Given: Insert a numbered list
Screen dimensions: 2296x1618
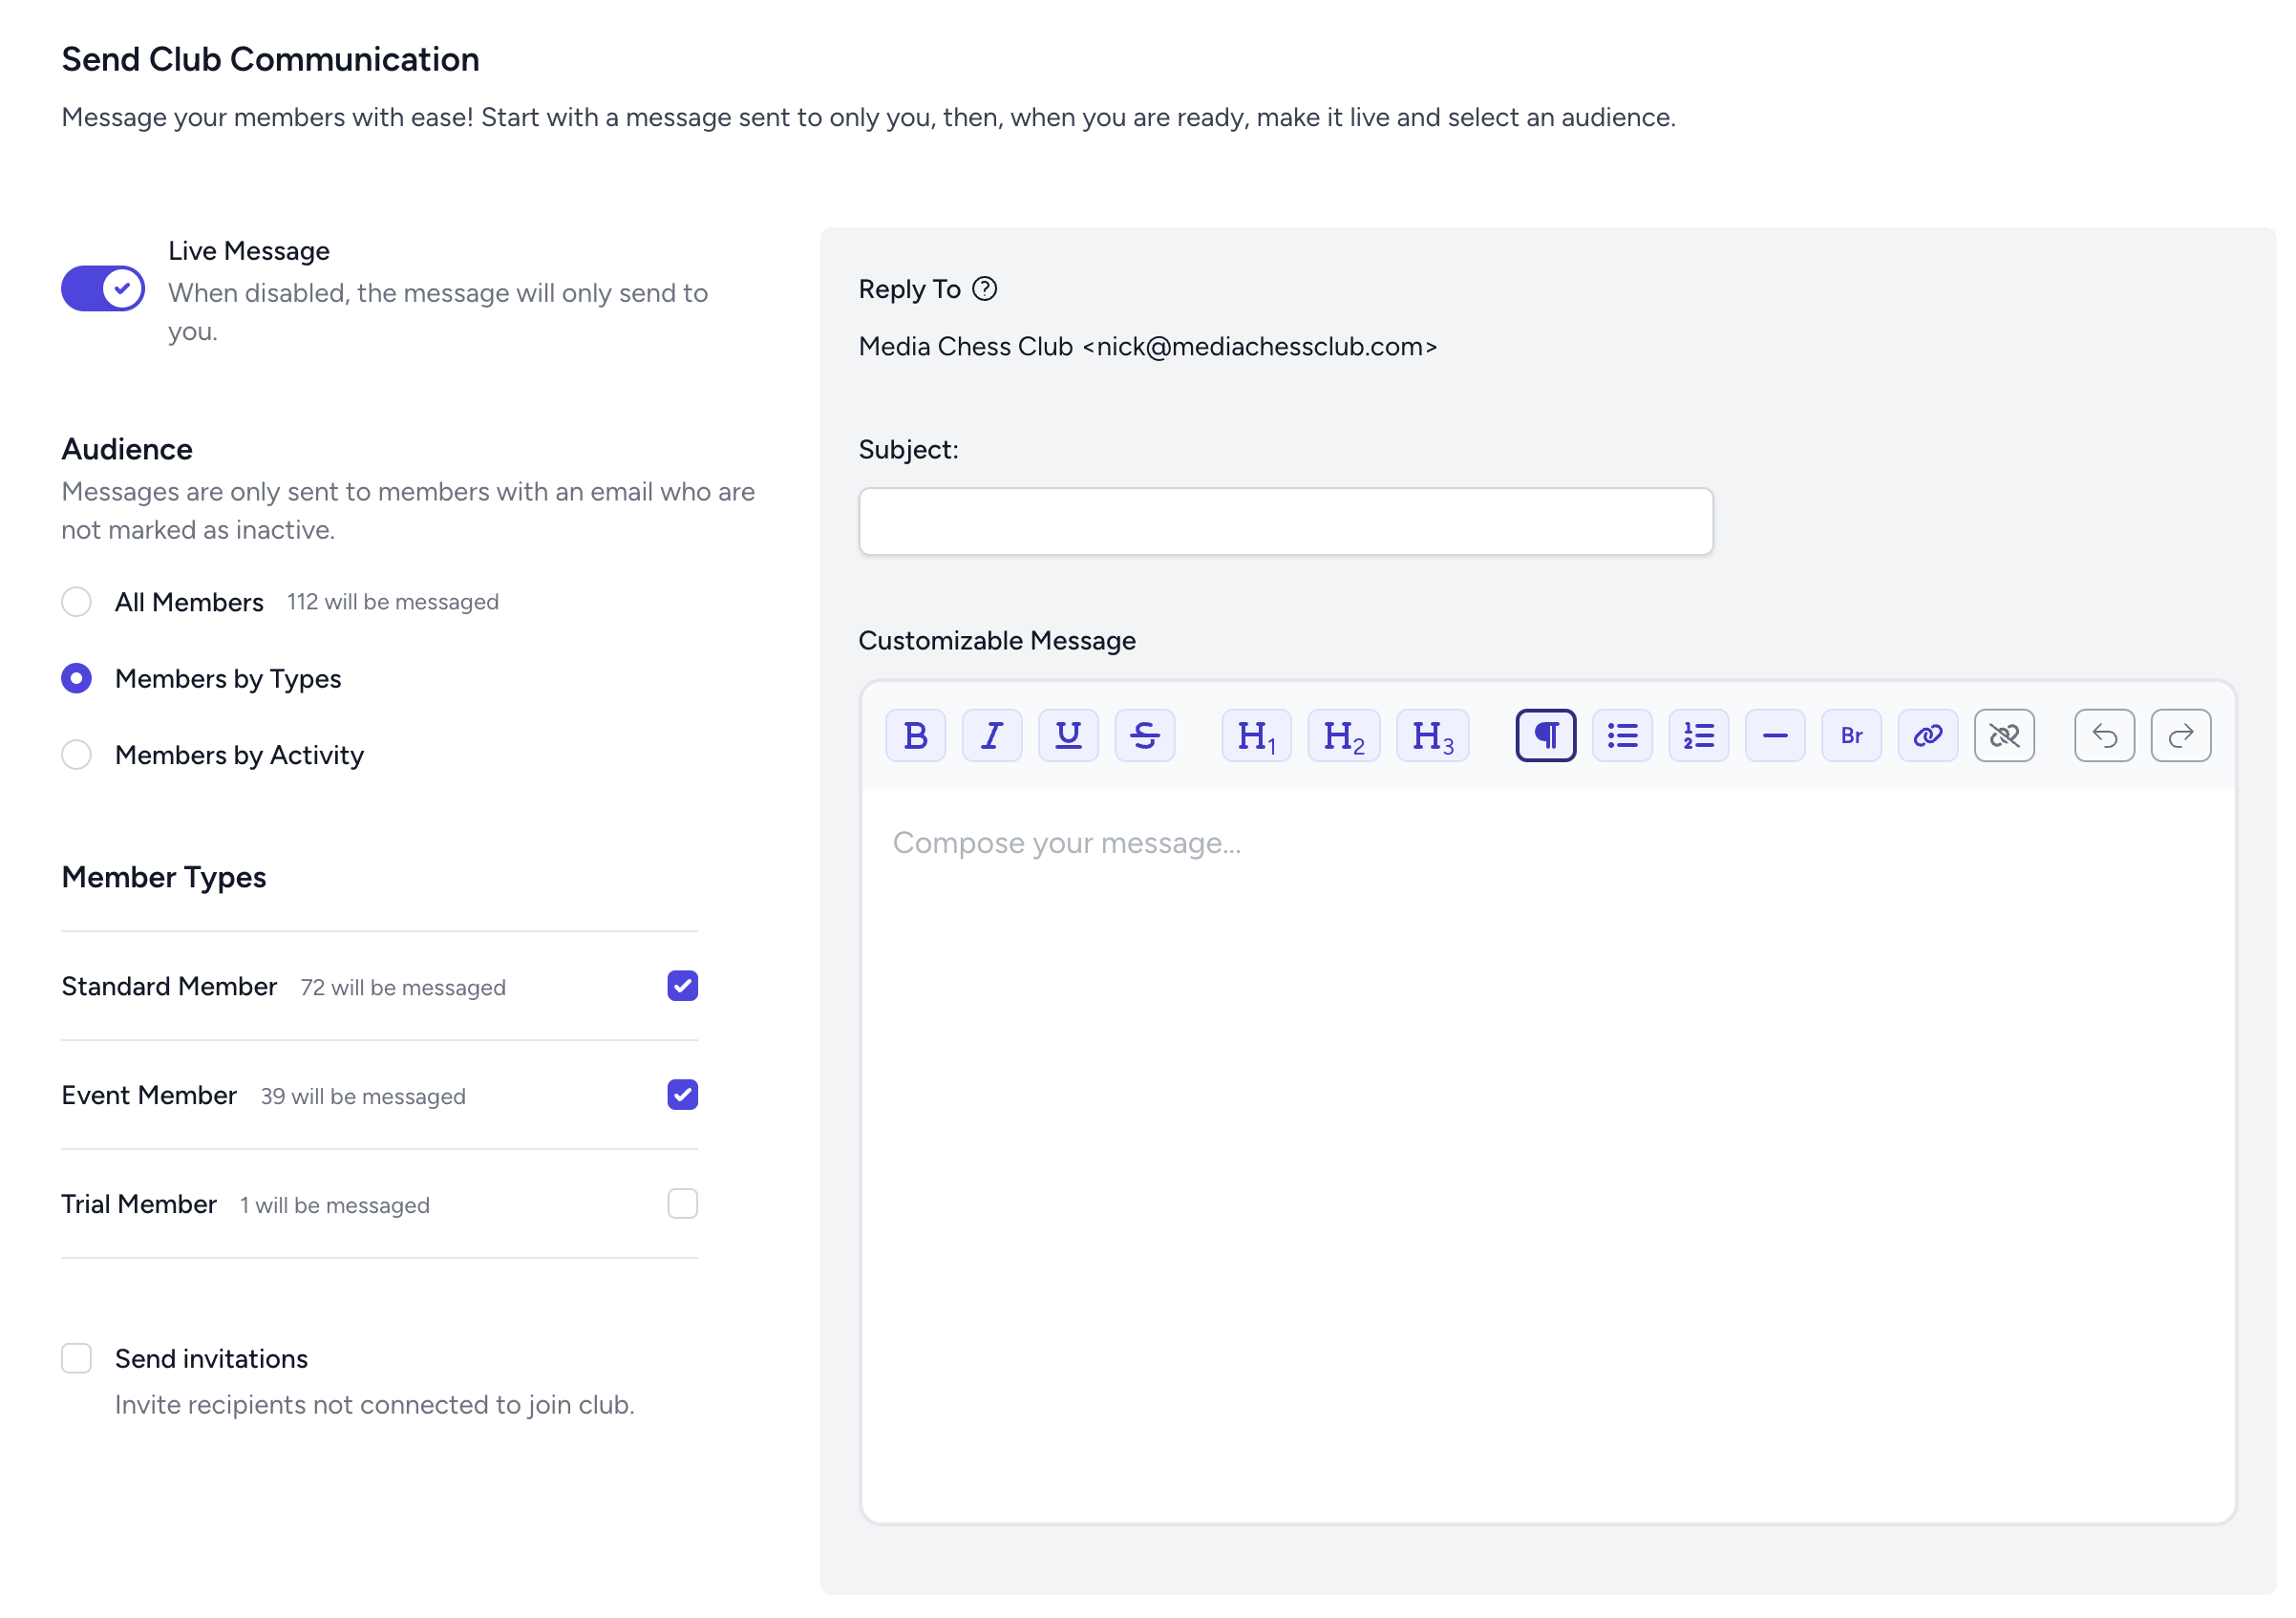Looking at the screenshot, I should tap(1698, 736).
